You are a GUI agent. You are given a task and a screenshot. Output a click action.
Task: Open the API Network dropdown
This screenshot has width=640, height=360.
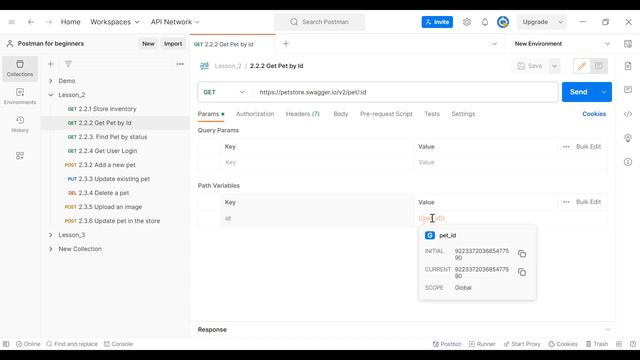[175, 22]
